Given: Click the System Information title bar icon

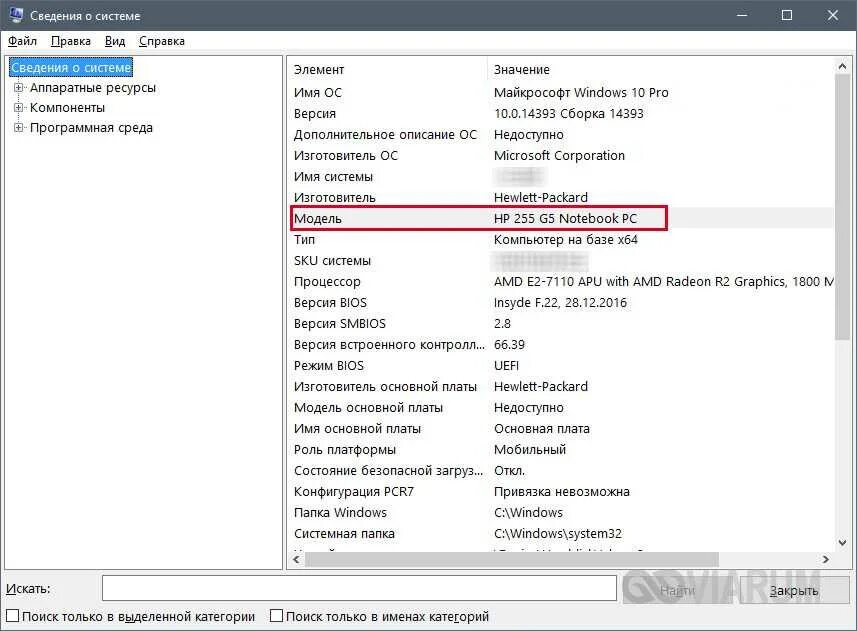Looking at the screenshot, I should (16, 15).
